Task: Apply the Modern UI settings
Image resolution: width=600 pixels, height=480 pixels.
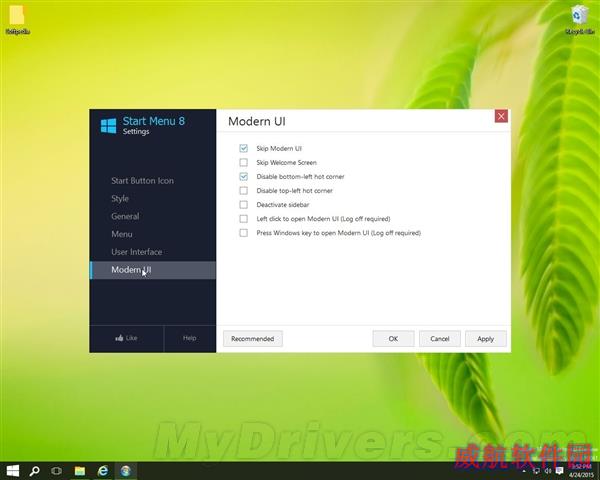Action: click(x=486, y=339)
